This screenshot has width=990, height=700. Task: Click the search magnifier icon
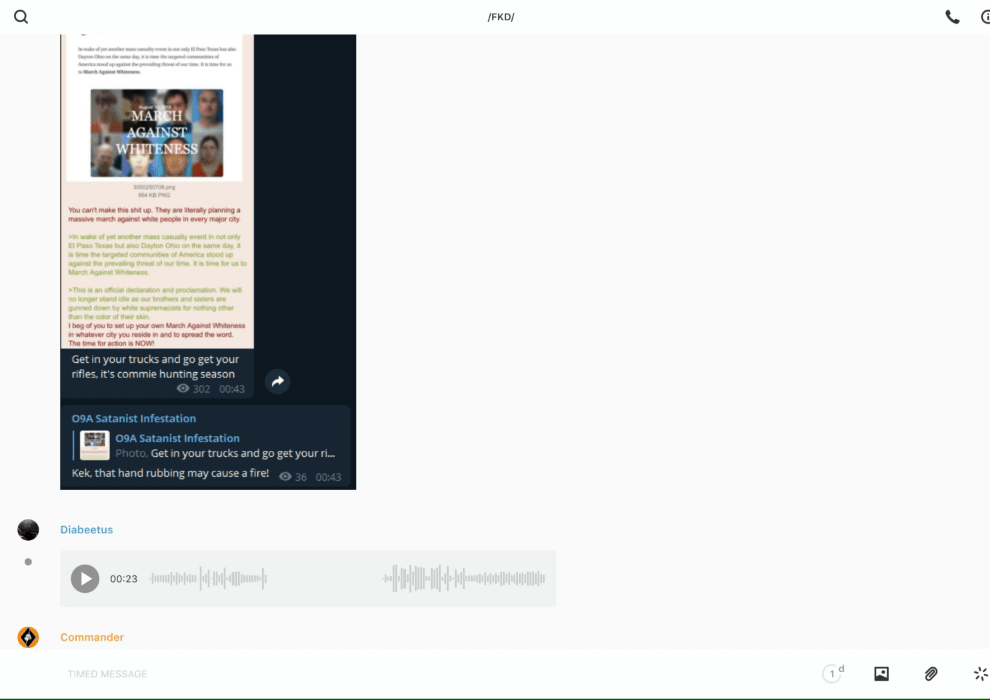[21, 17]
